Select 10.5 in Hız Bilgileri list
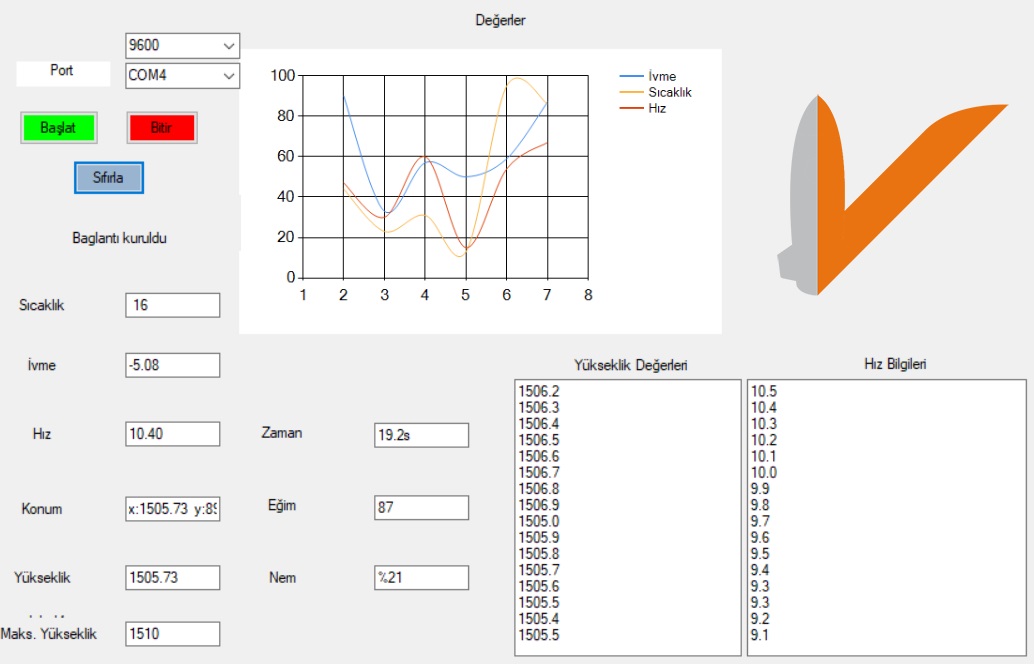 point(764,392)
